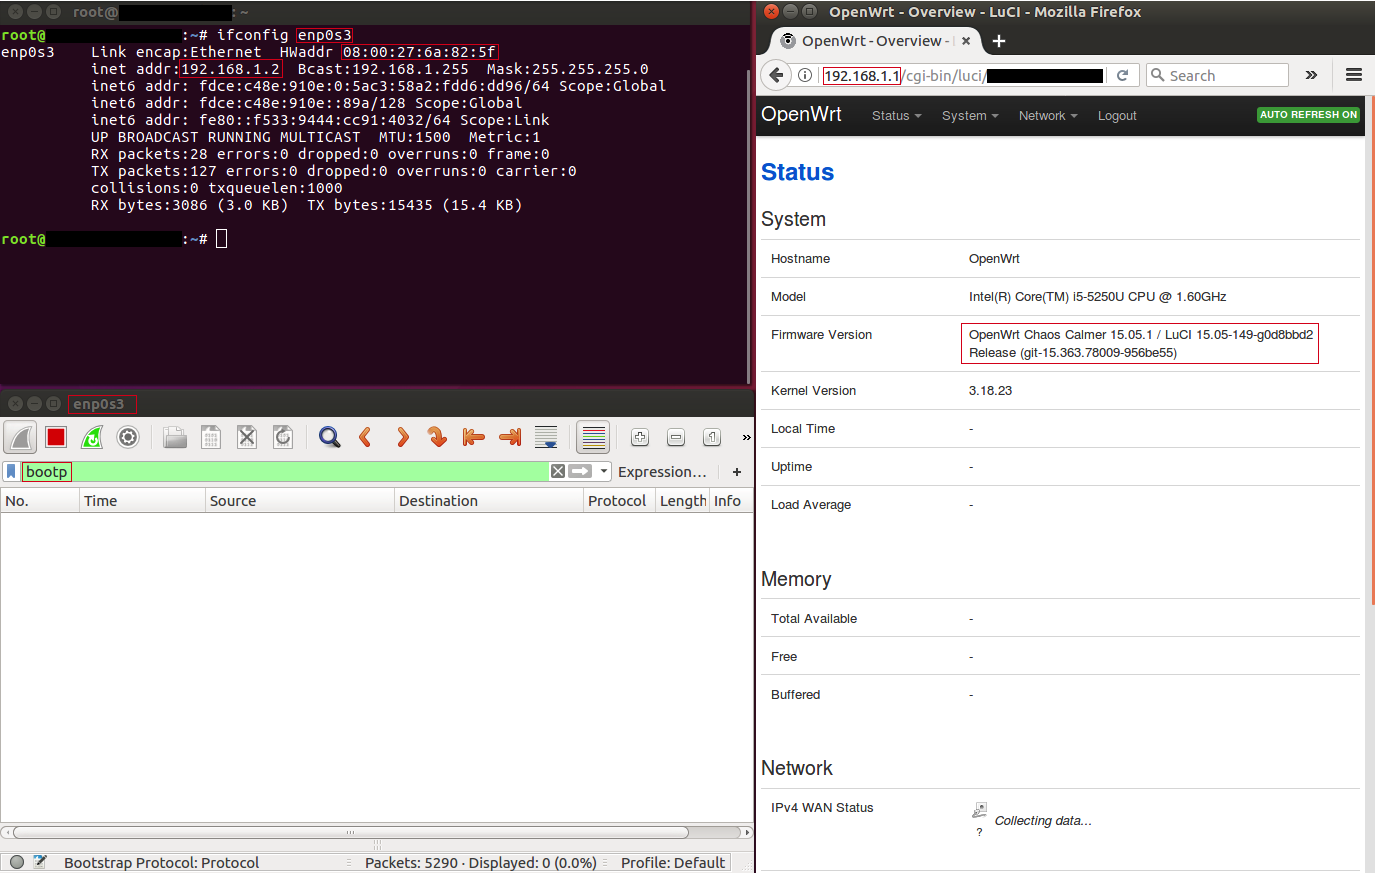
Task: Click the go-to-specific-packet curved arrow
Action: tap(437, 437)
